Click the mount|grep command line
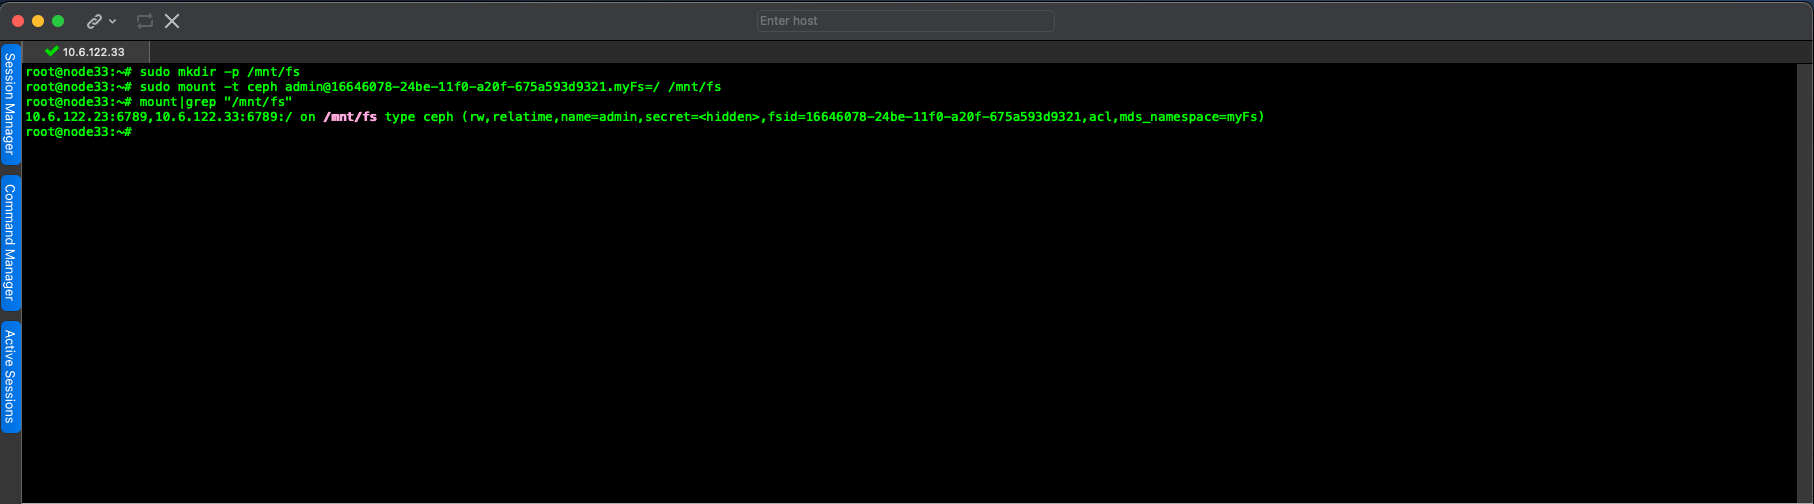 (x=215, y=102)
